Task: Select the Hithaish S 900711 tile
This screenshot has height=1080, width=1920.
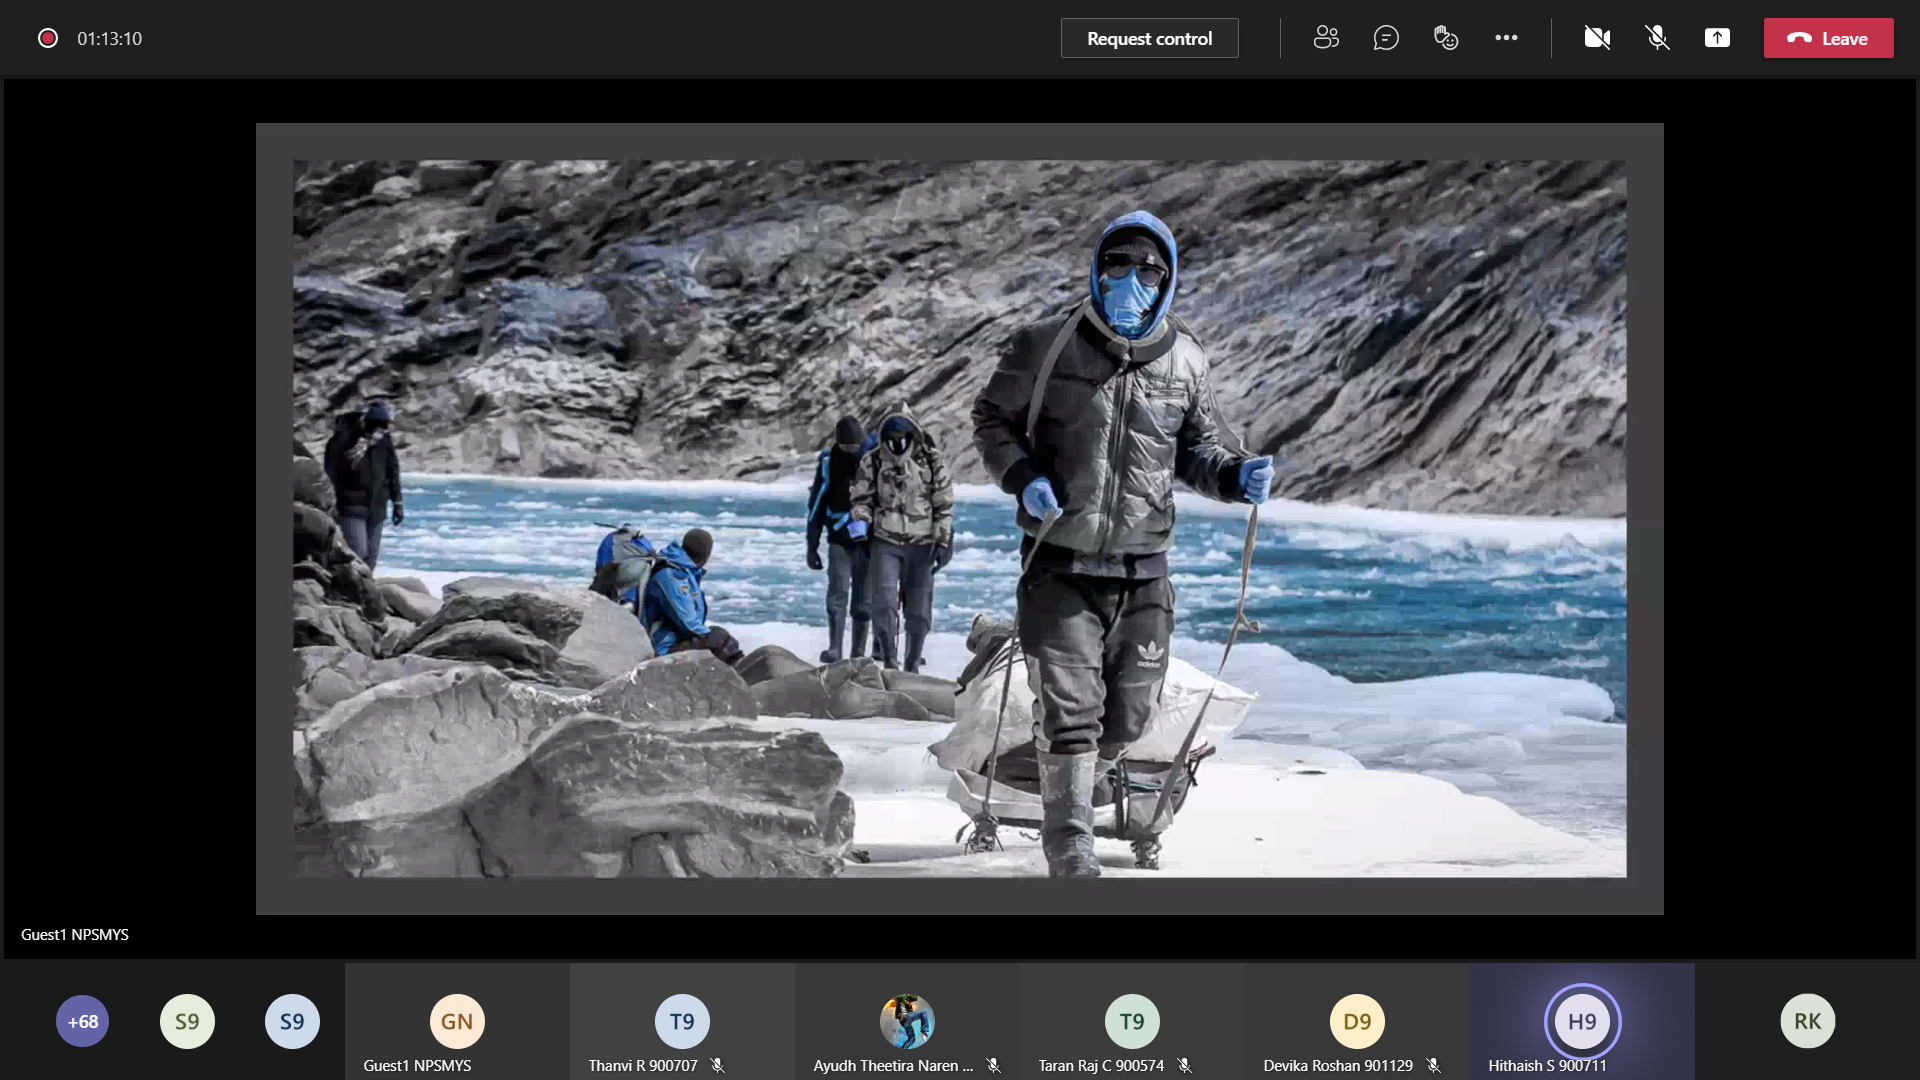Action: [x=1582, y=1022]
